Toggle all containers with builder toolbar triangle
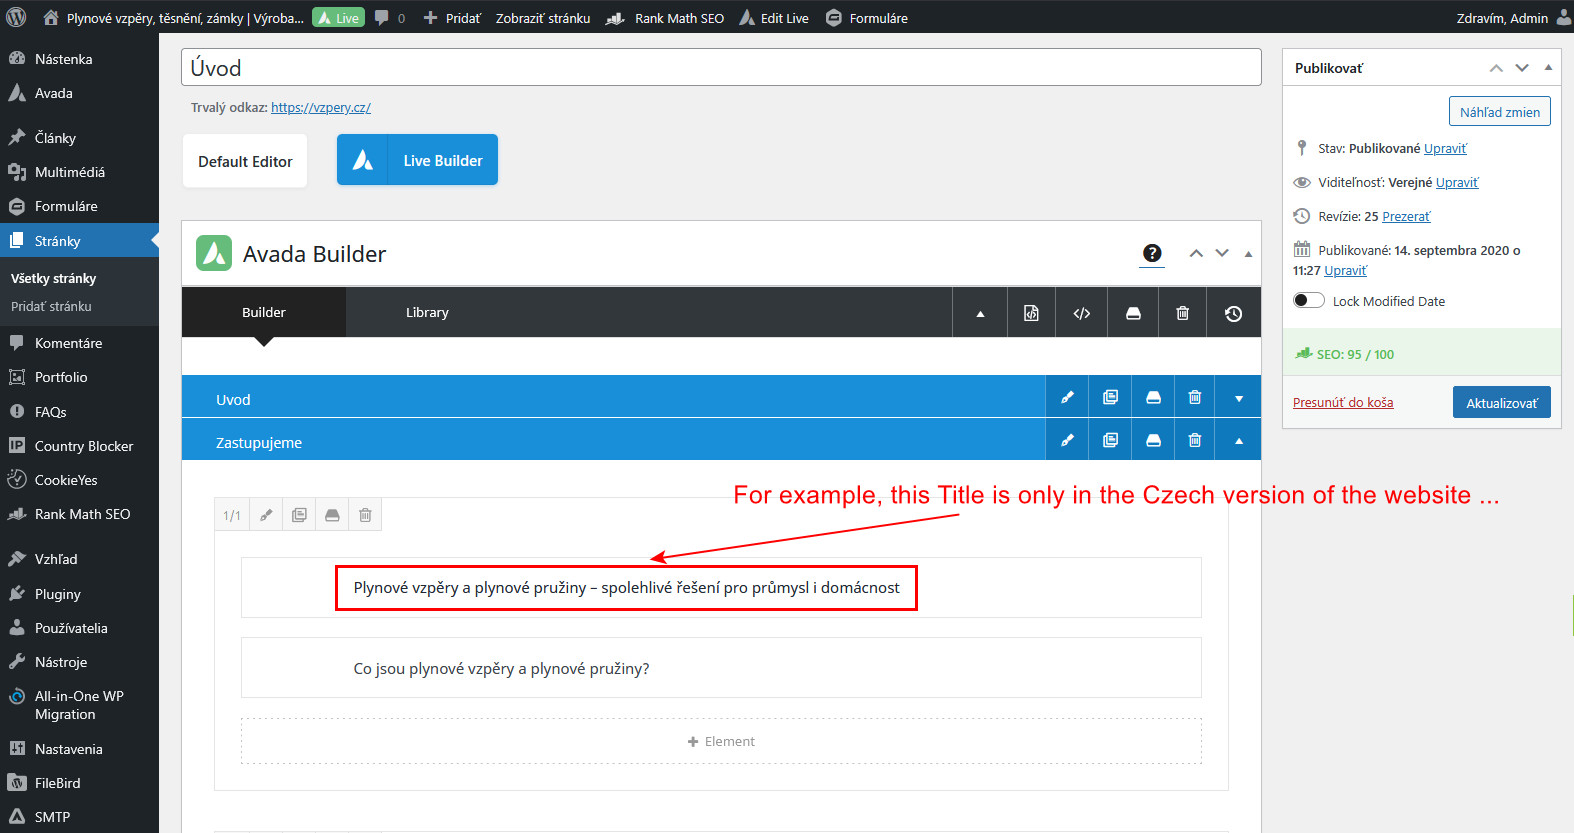Screen dimensions: 1574x833 click(x=980, y=313)
